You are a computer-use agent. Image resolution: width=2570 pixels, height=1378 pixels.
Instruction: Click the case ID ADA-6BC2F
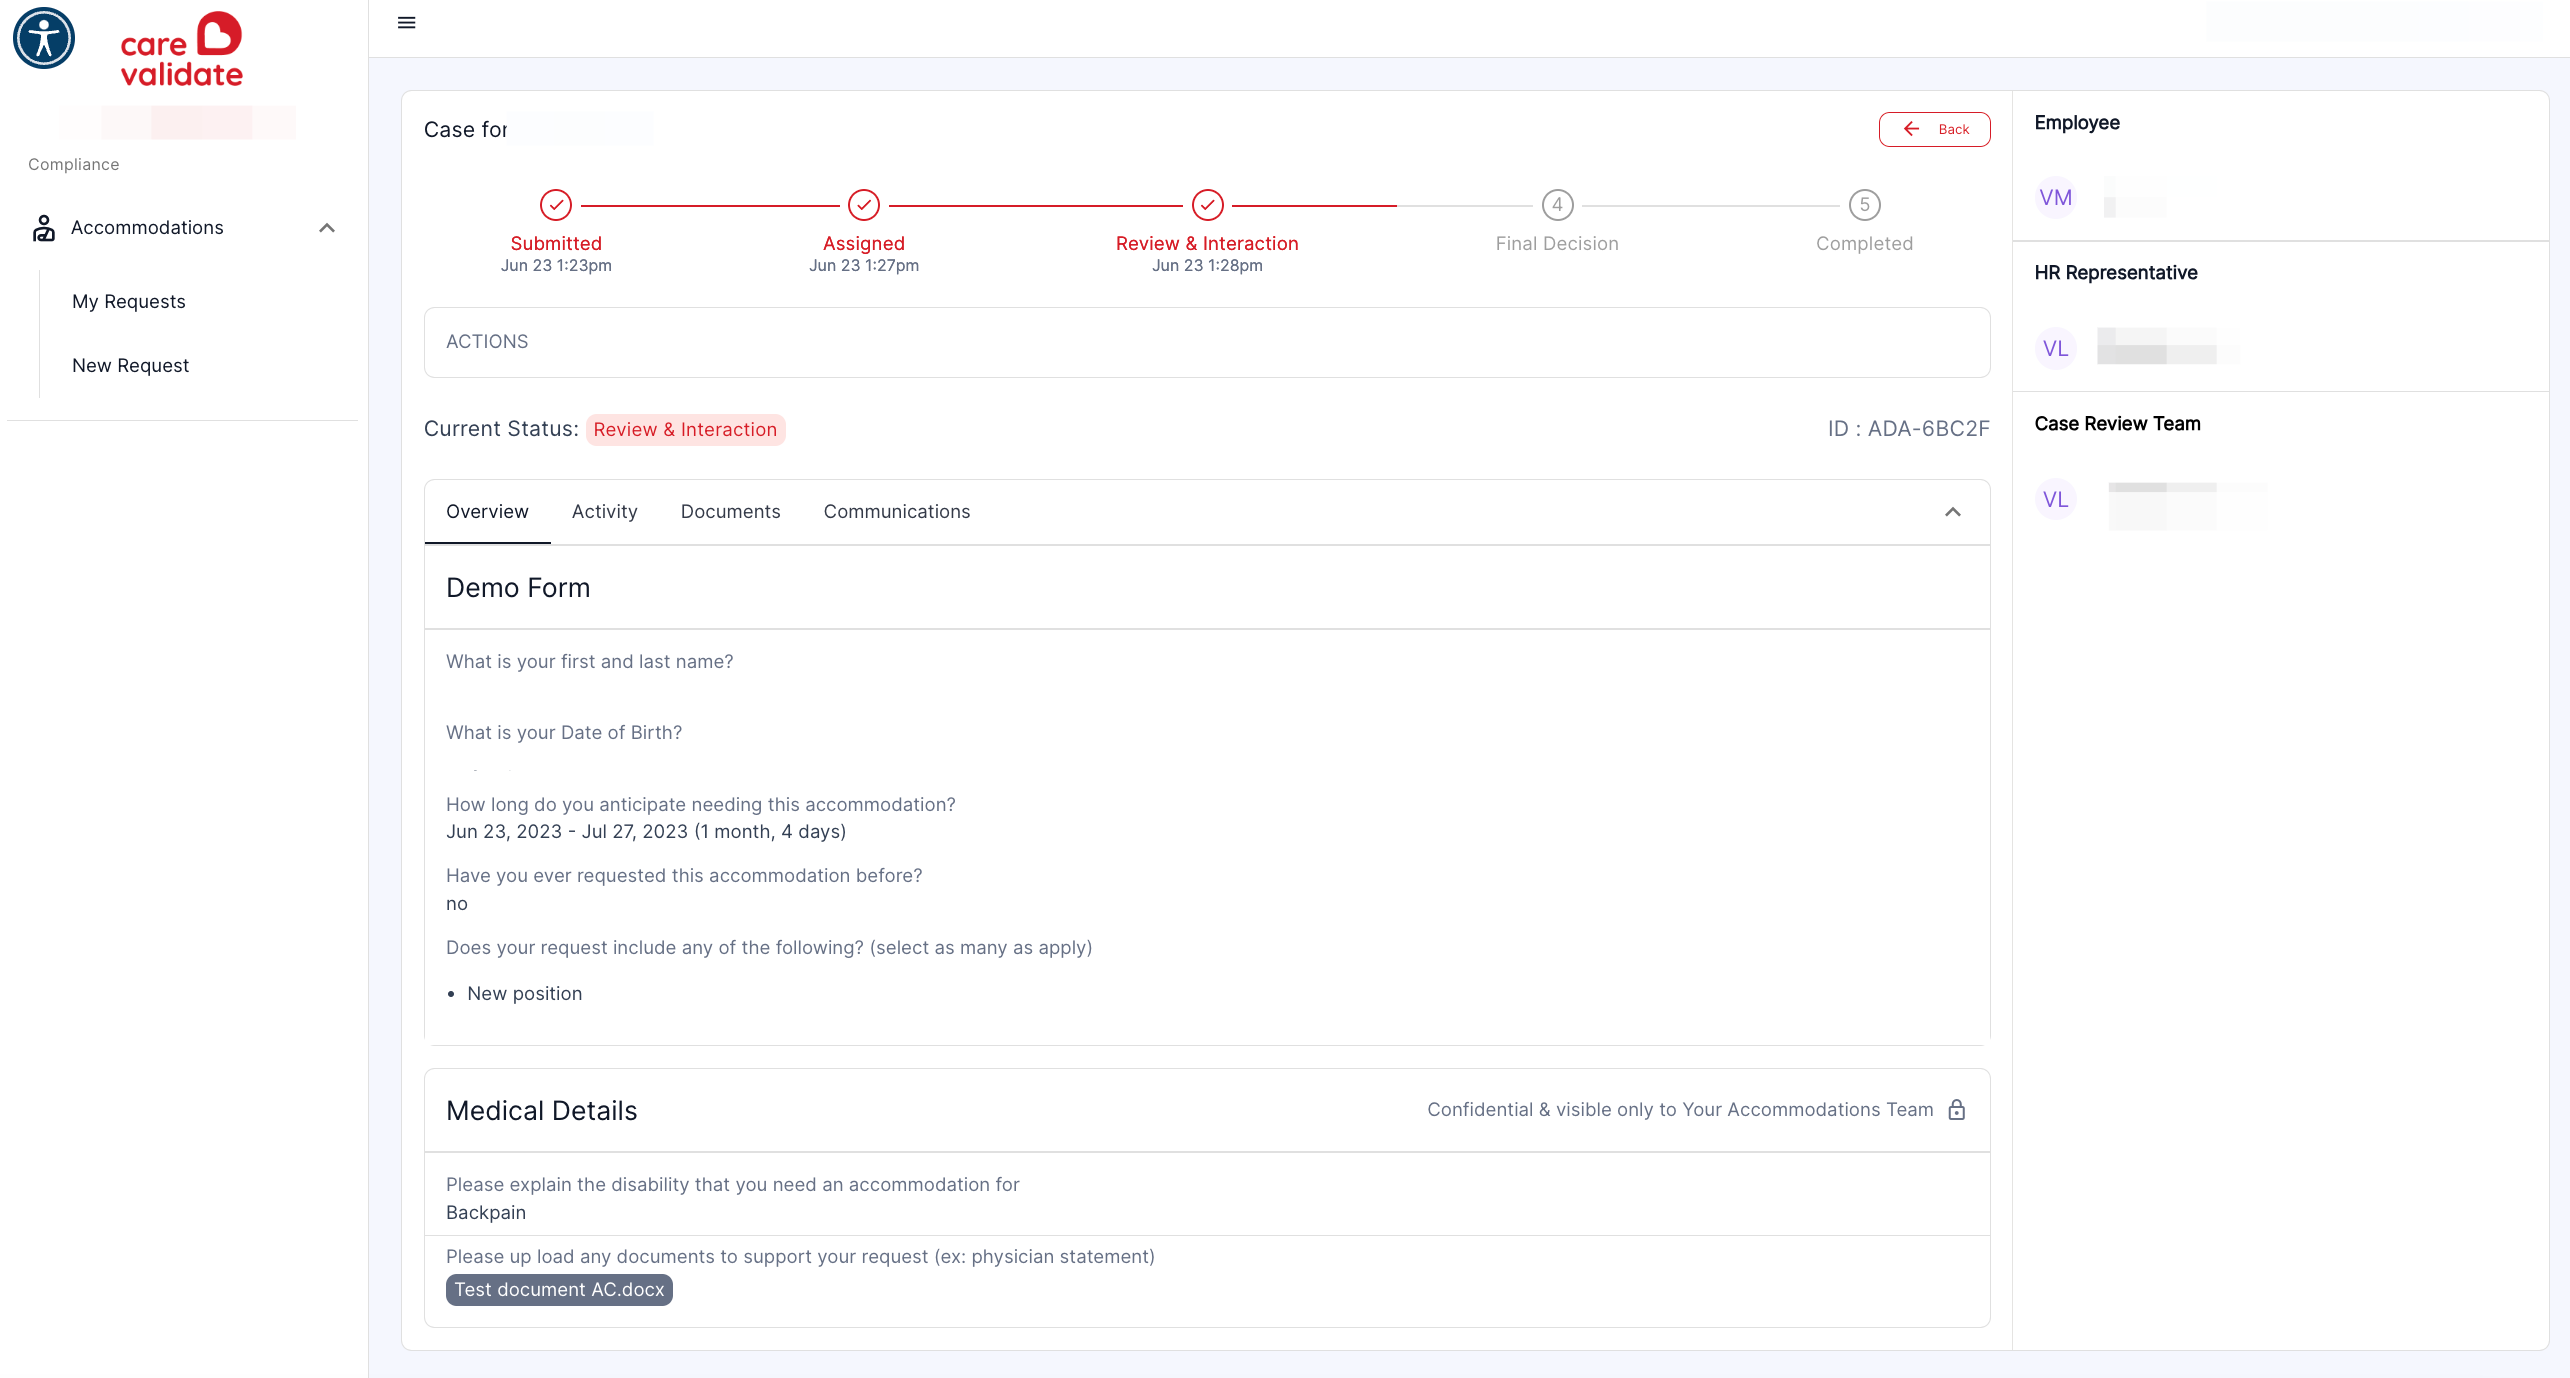[x=1908, y=428]
